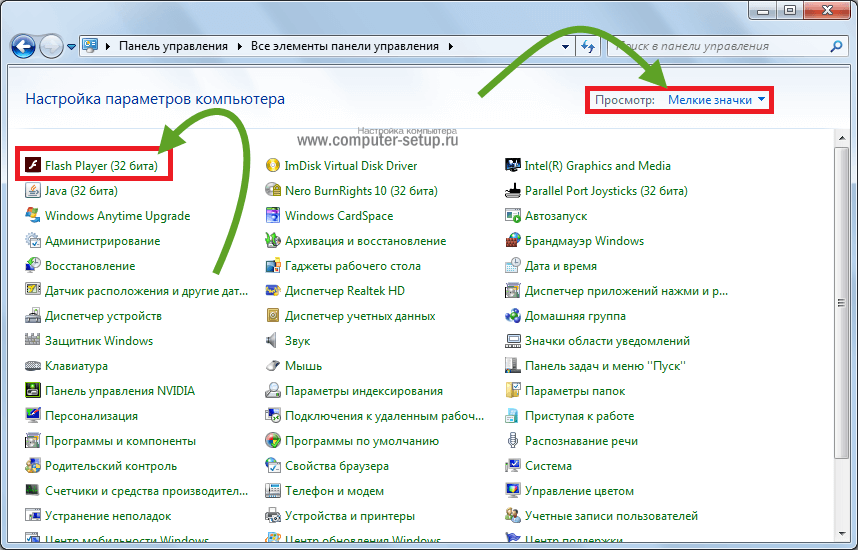Open the Диспетчер устройств link
The width and height of the screenshot is (858, 550).
point(103,316)
